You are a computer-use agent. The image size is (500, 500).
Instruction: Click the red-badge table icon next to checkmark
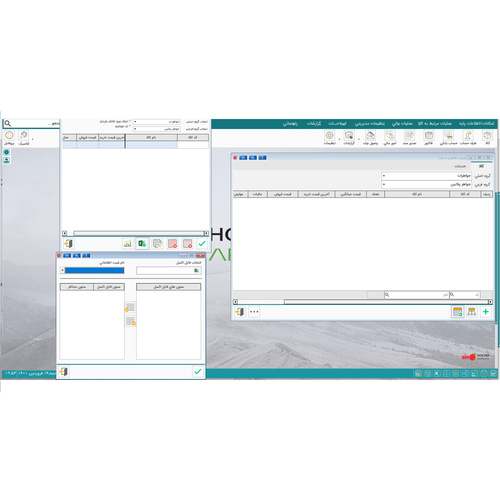(x=187, y=244)
